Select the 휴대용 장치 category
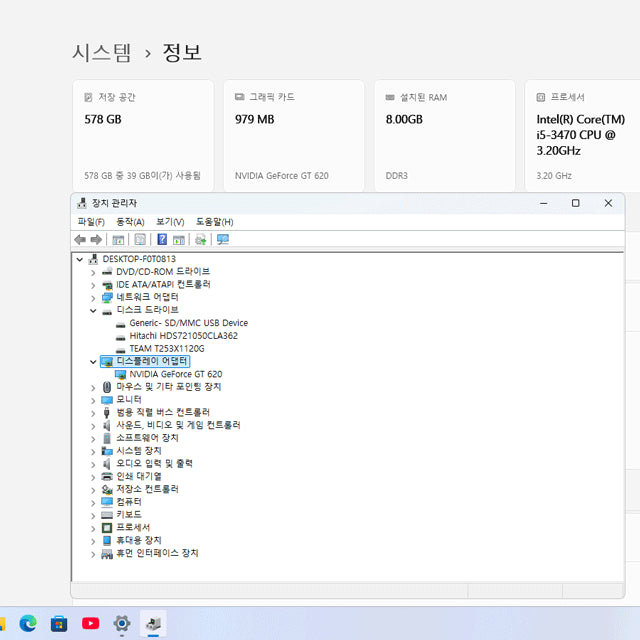Screen dimensions: 640x640 pyautogui.click(x=139, y=540)
